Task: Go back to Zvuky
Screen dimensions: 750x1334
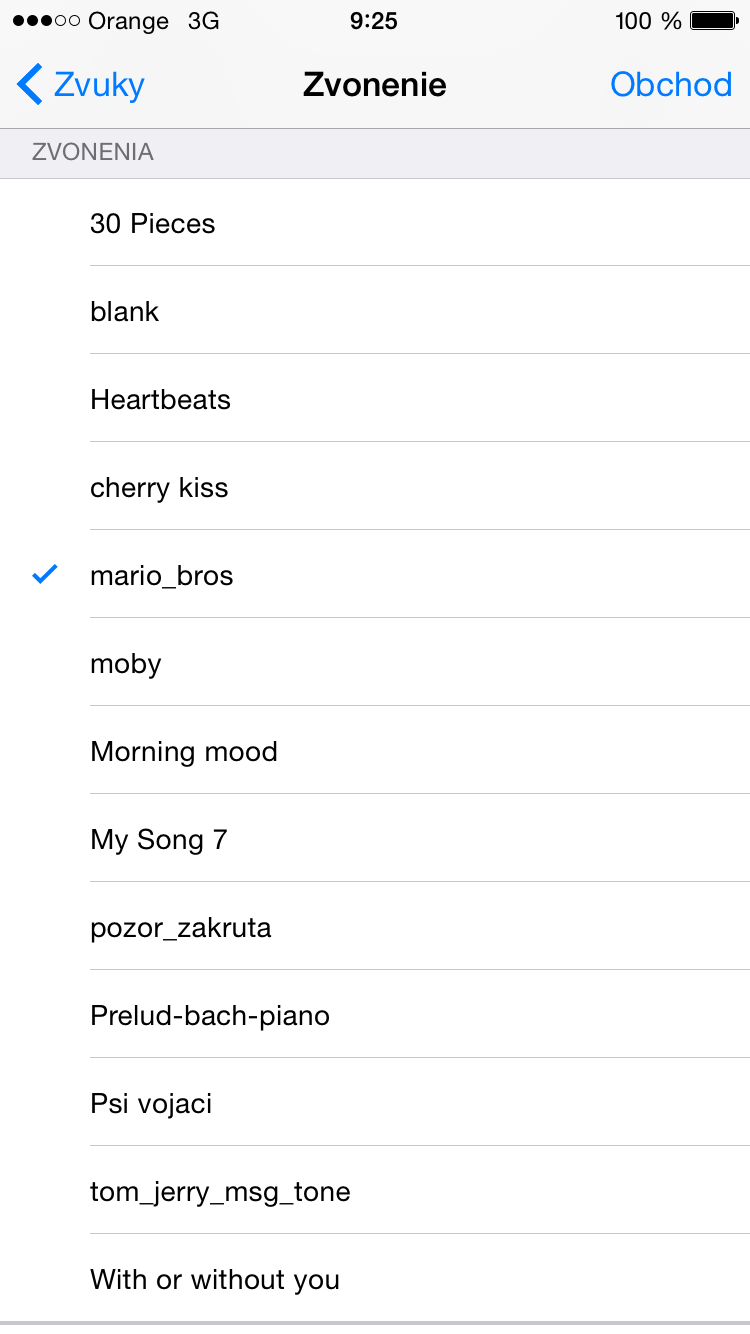Action: [x=81, y=85]
